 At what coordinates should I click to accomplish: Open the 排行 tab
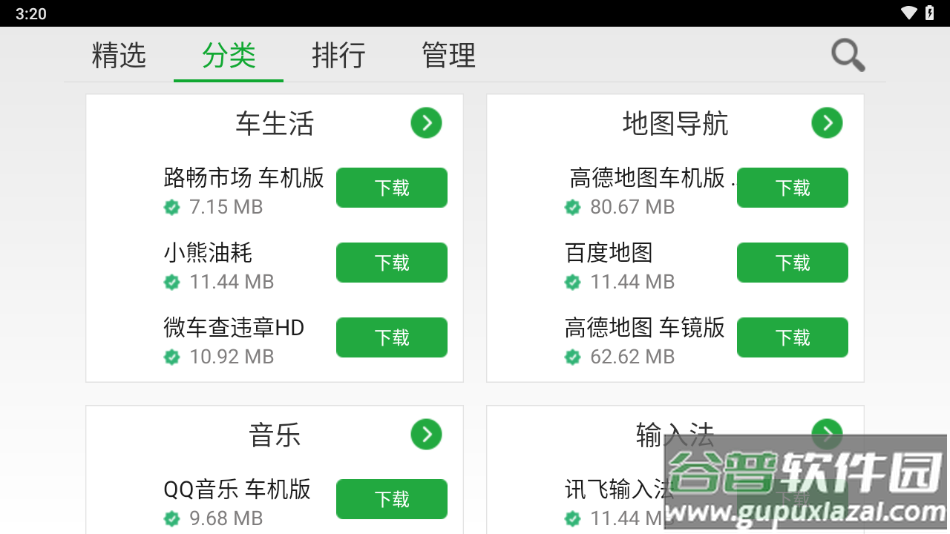pos(339,55)
